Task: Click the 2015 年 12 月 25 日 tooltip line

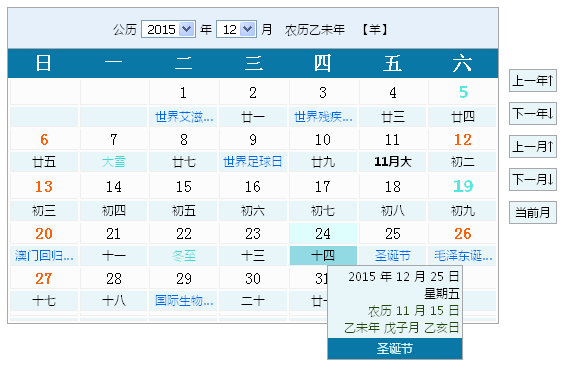Action: 404,277
